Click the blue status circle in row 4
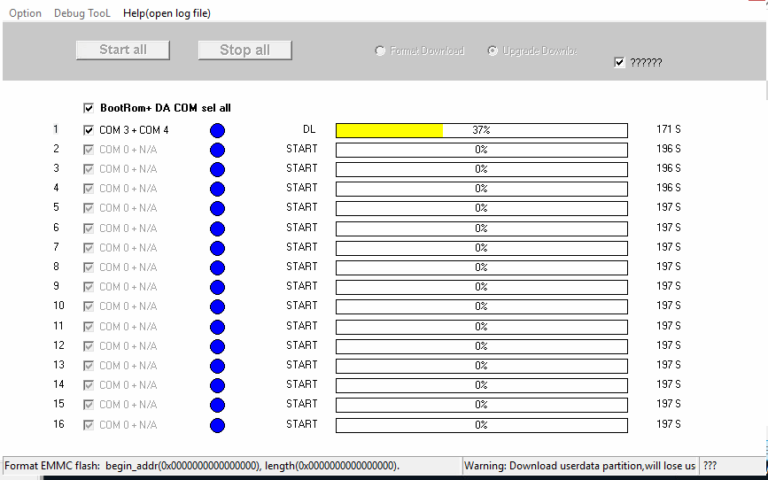 tap(217, 189)
